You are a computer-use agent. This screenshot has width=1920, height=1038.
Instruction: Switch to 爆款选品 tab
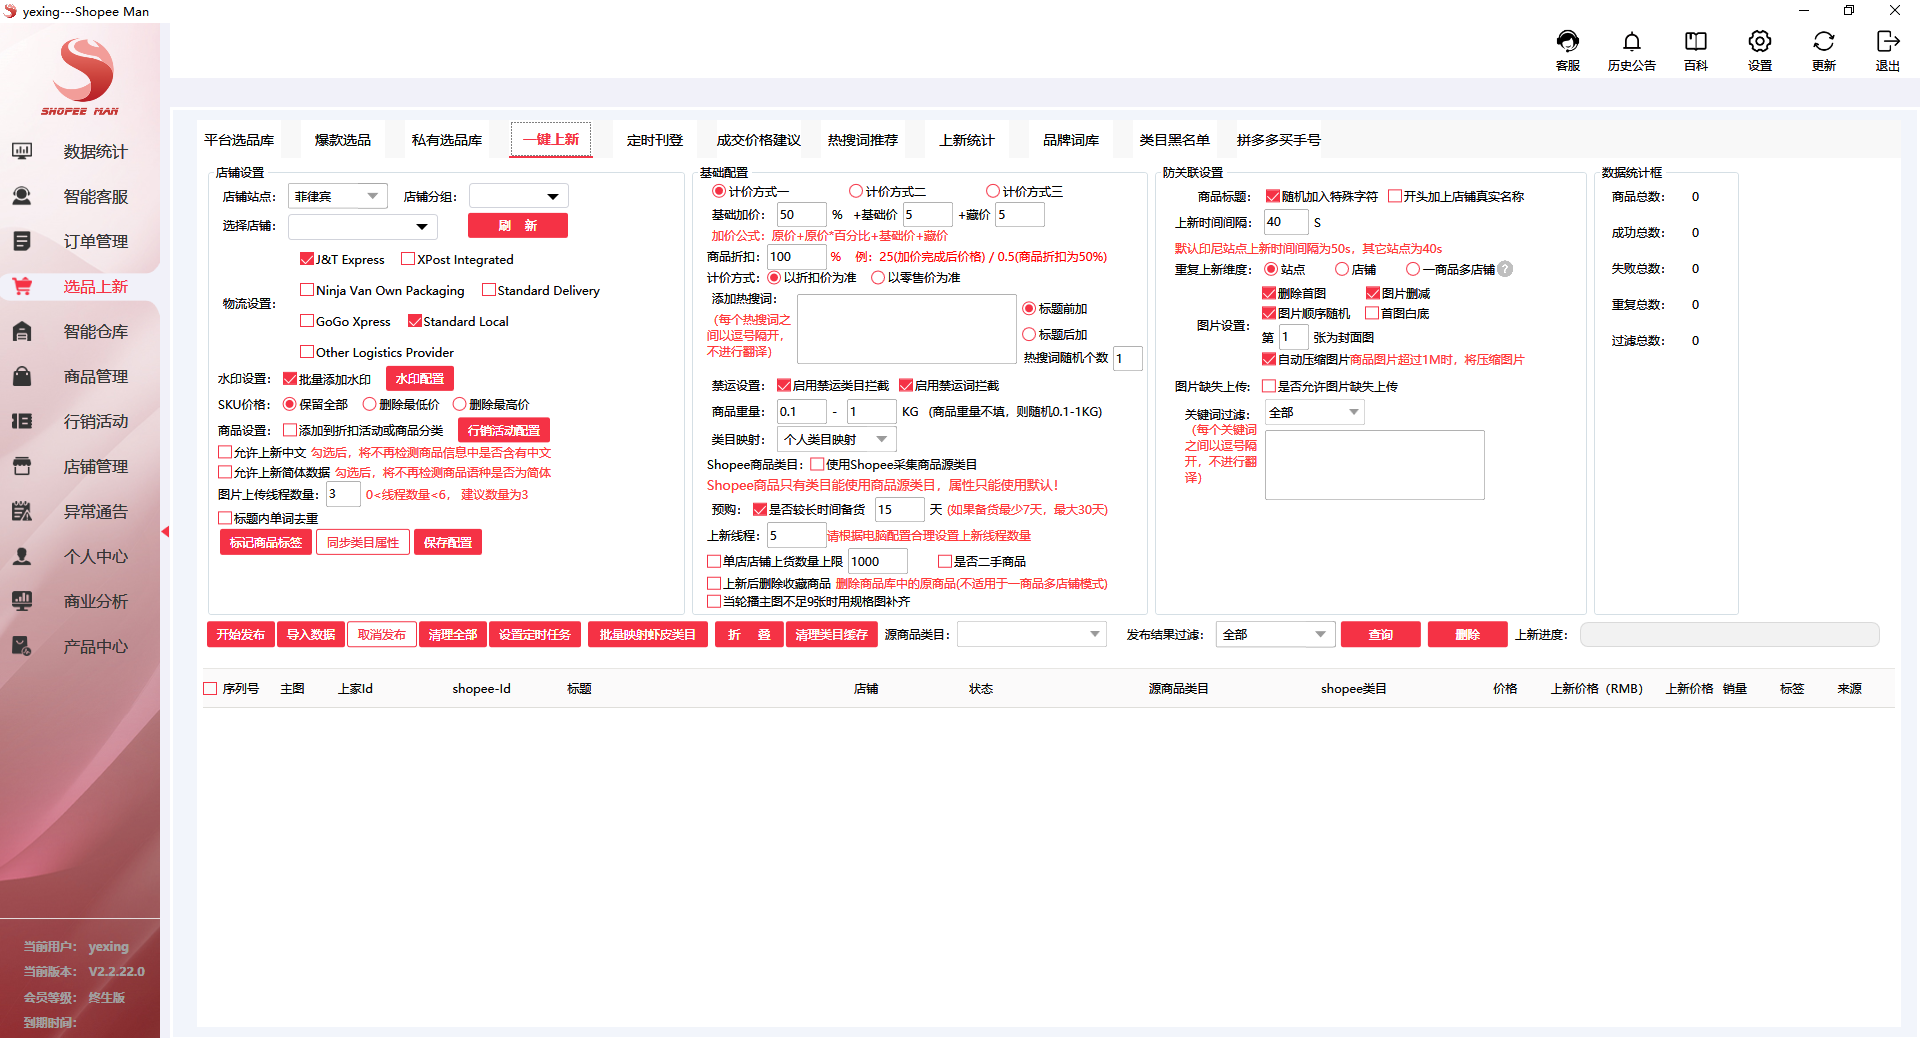point(343,140)
